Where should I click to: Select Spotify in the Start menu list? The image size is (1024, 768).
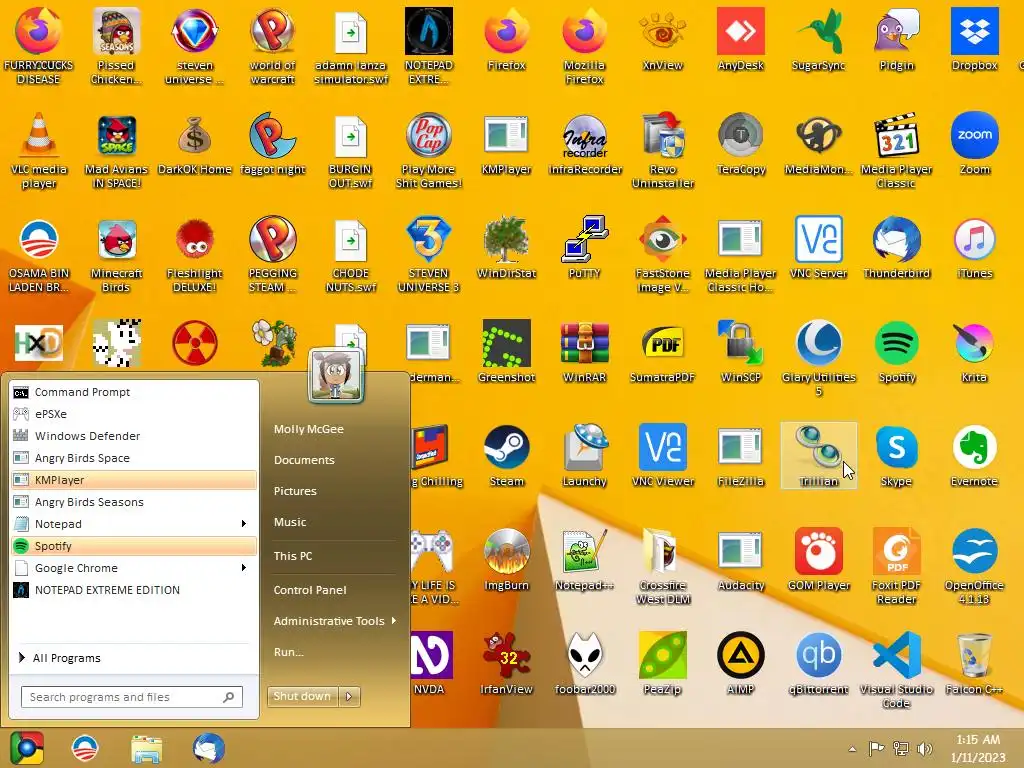click(134, 546)
